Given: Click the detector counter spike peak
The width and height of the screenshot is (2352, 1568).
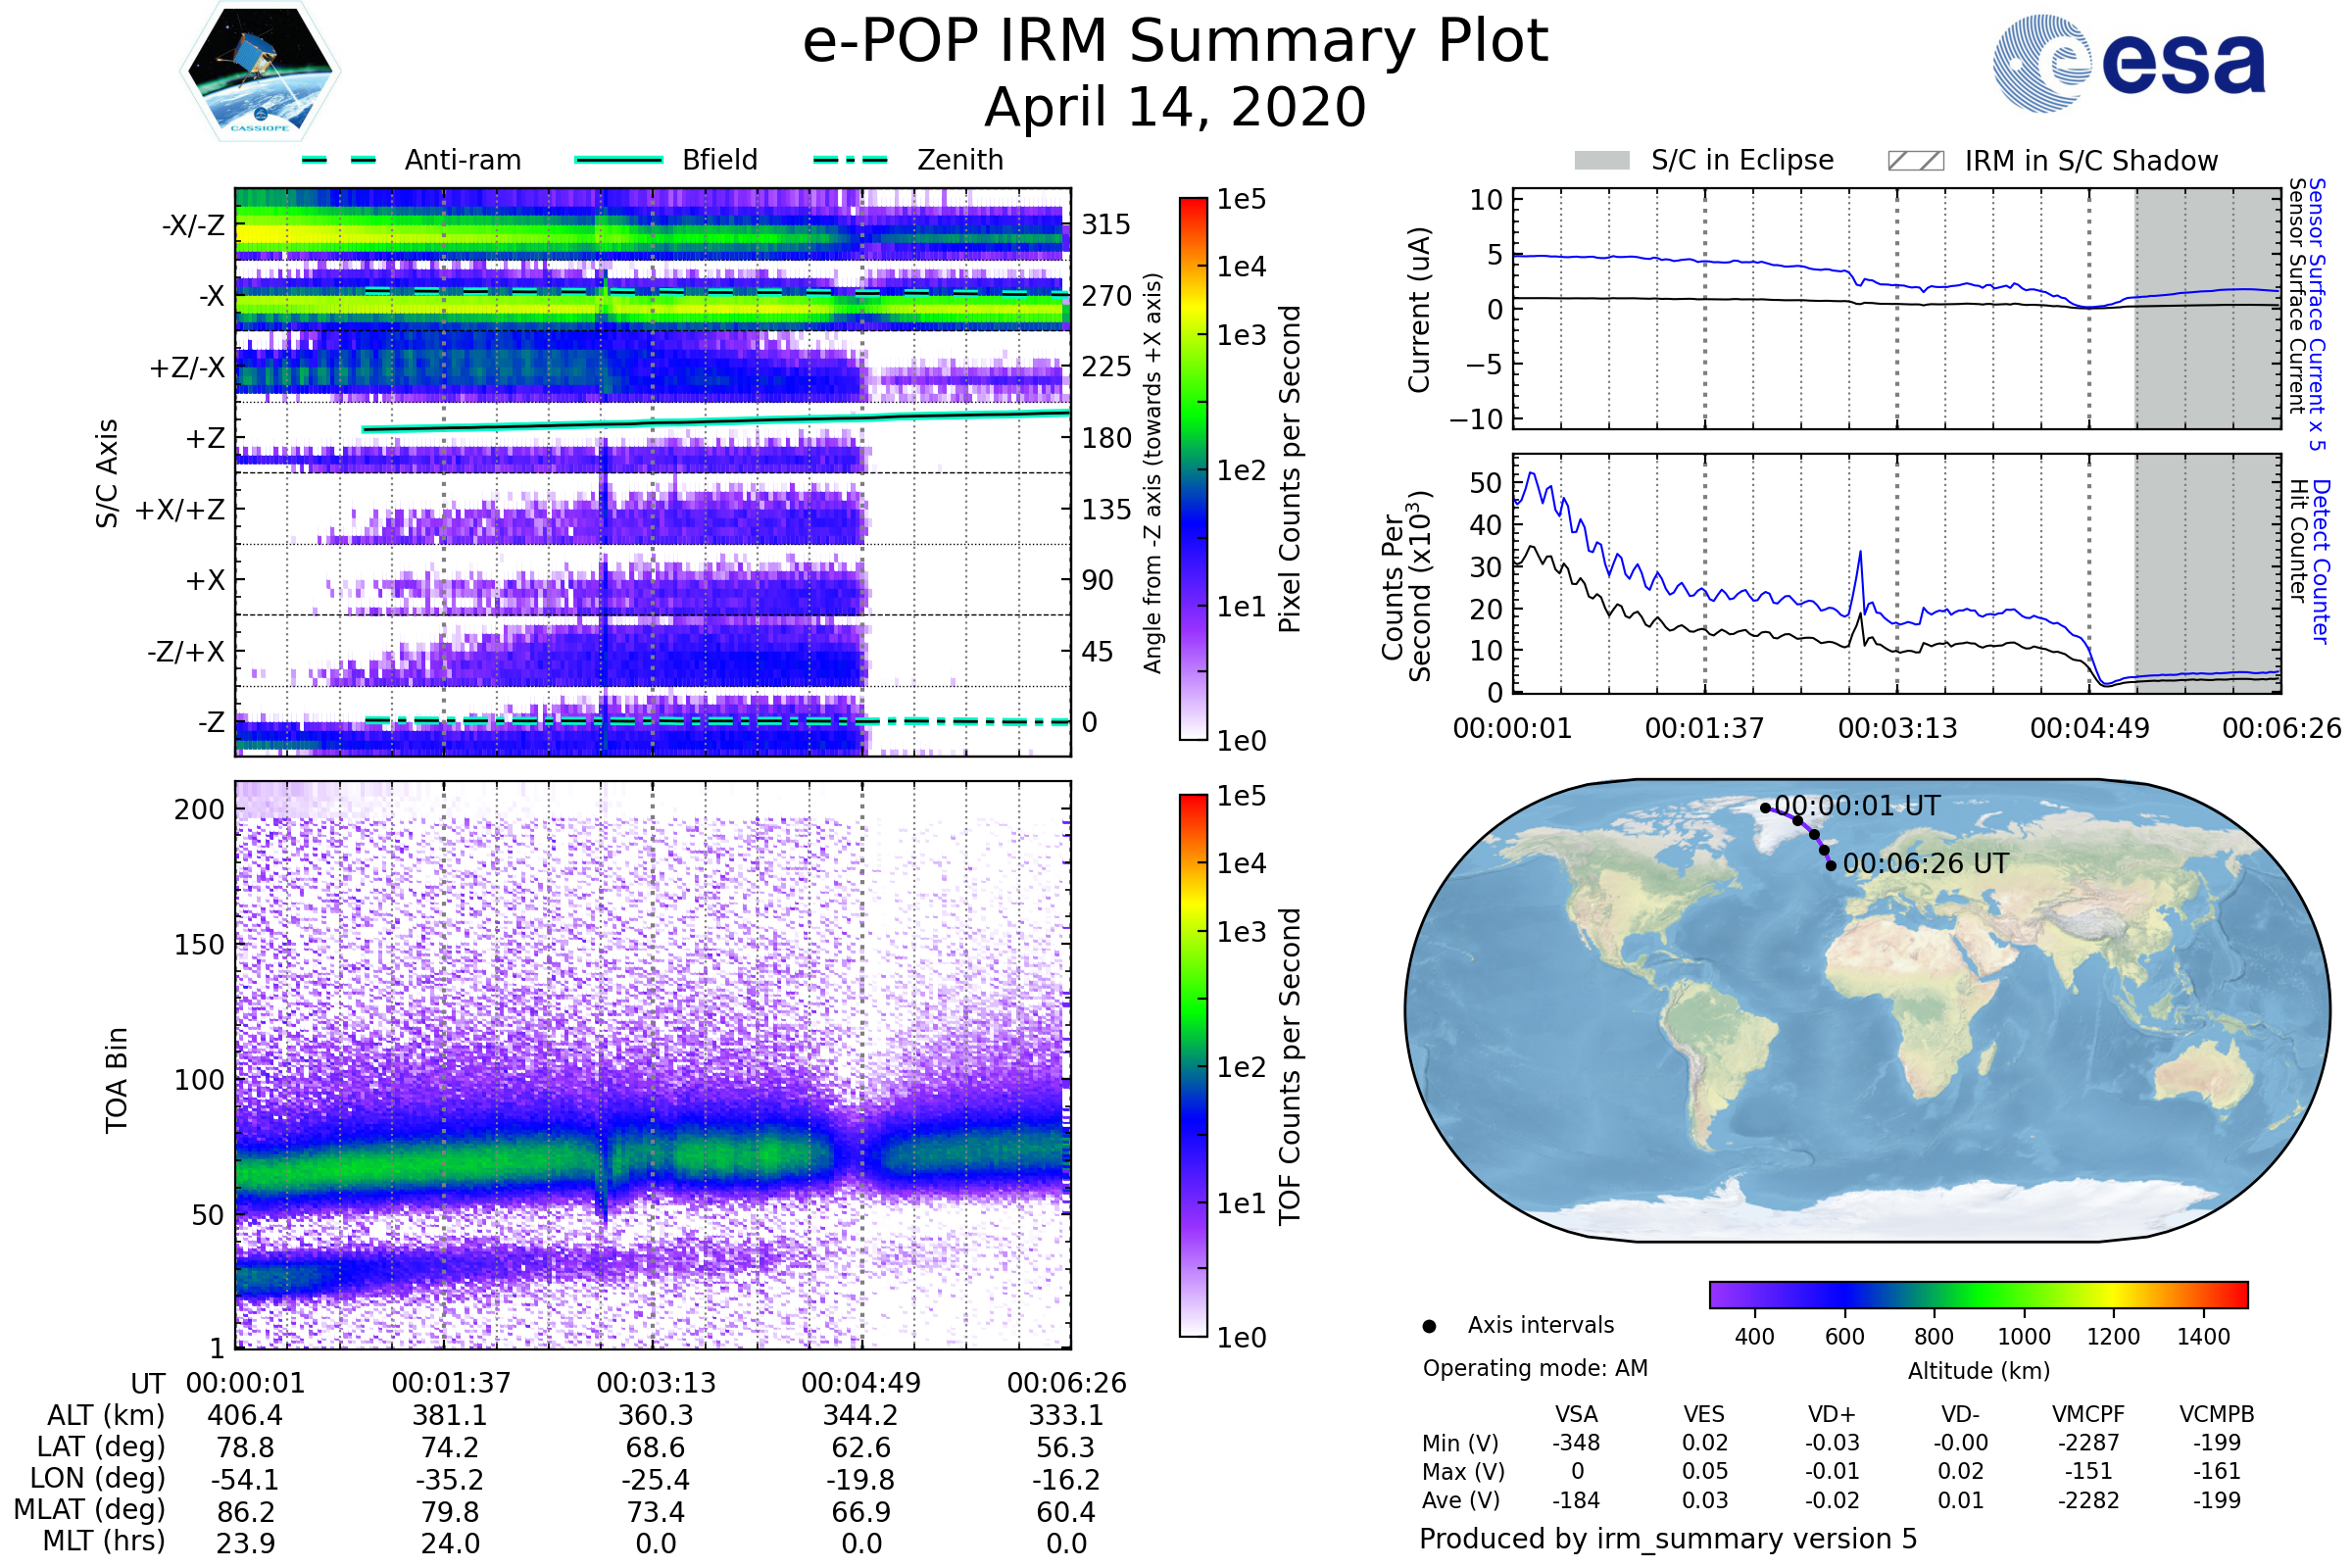Looking at the screenshot, I should click(1860, 553).
